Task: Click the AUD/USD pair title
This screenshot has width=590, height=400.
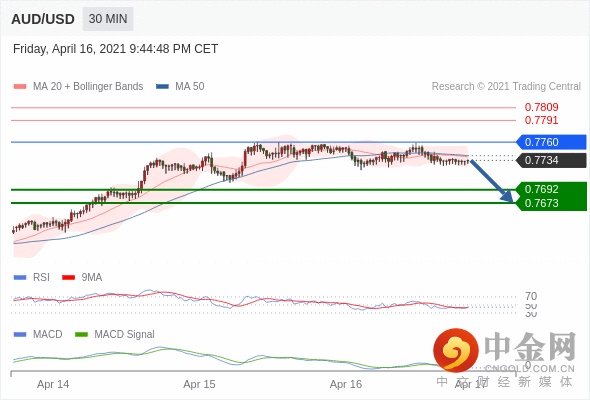Action: [x=43, y=19]
